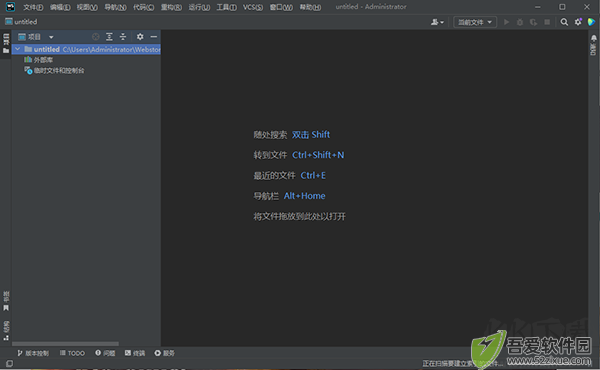This screenshot has height=370, width=600.
Task: Click the 将文件拖放到此处以打开 text
Action: click(x=299, y=217)
